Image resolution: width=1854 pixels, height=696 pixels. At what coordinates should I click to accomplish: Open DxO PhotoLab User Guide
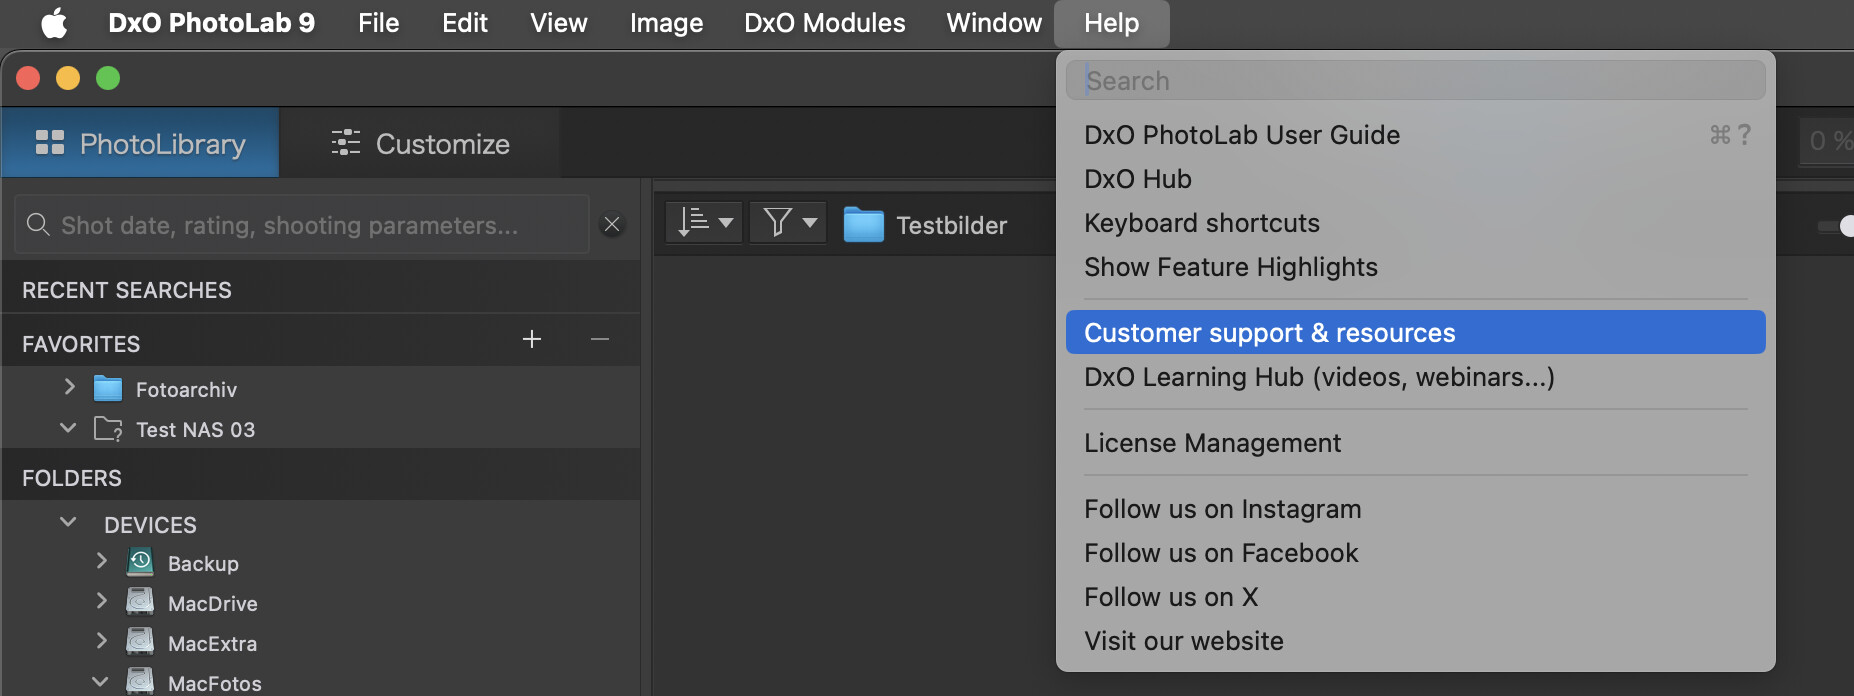(1415, 135)
